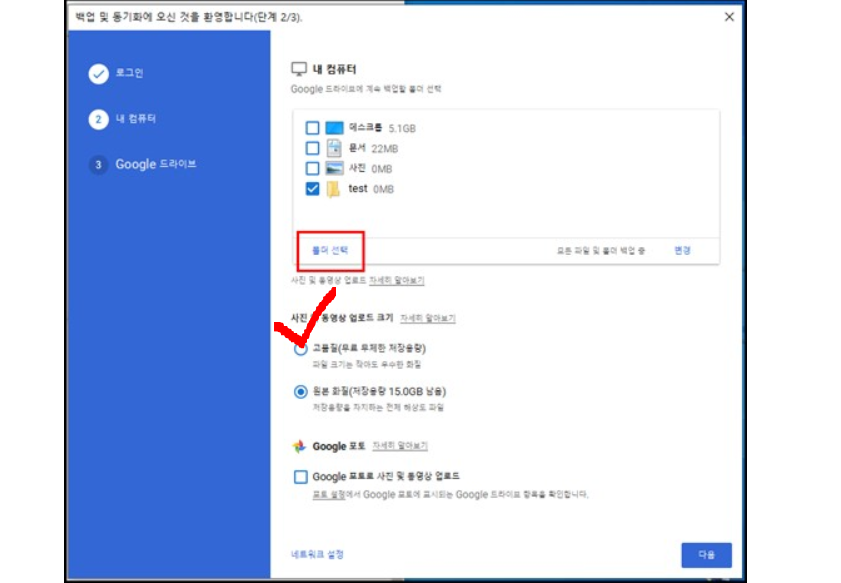Viewport: 841px width, 583px height.
Task: Click the '22MB' size text
Action: point(384,149)
